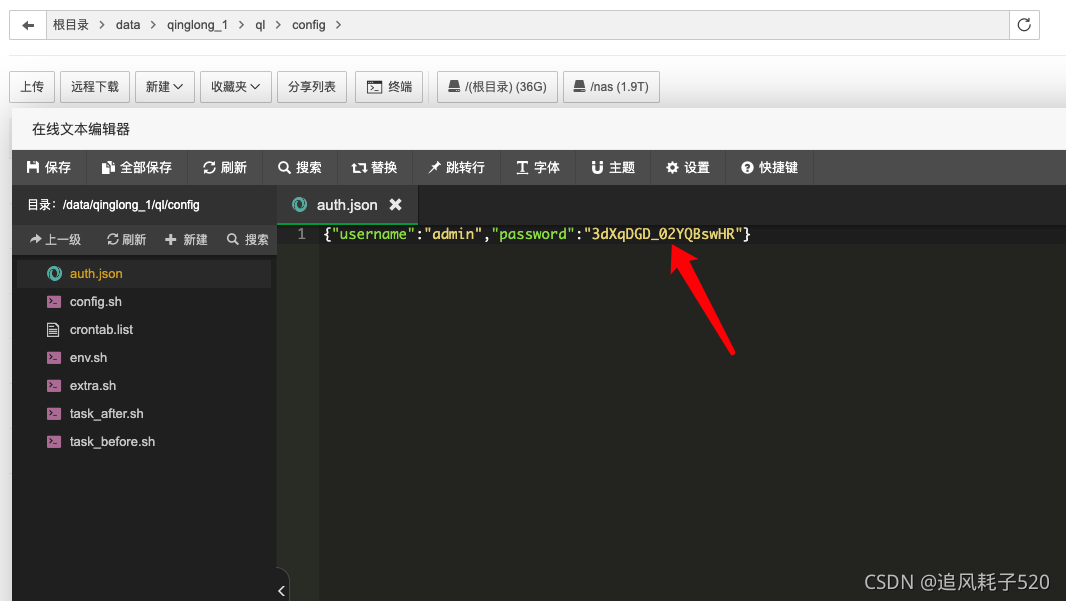Image resolution: width=1066 pixels, height=601 pixels.
Task: Place cursor in the "admin" username value
Action: coord(453,234)
